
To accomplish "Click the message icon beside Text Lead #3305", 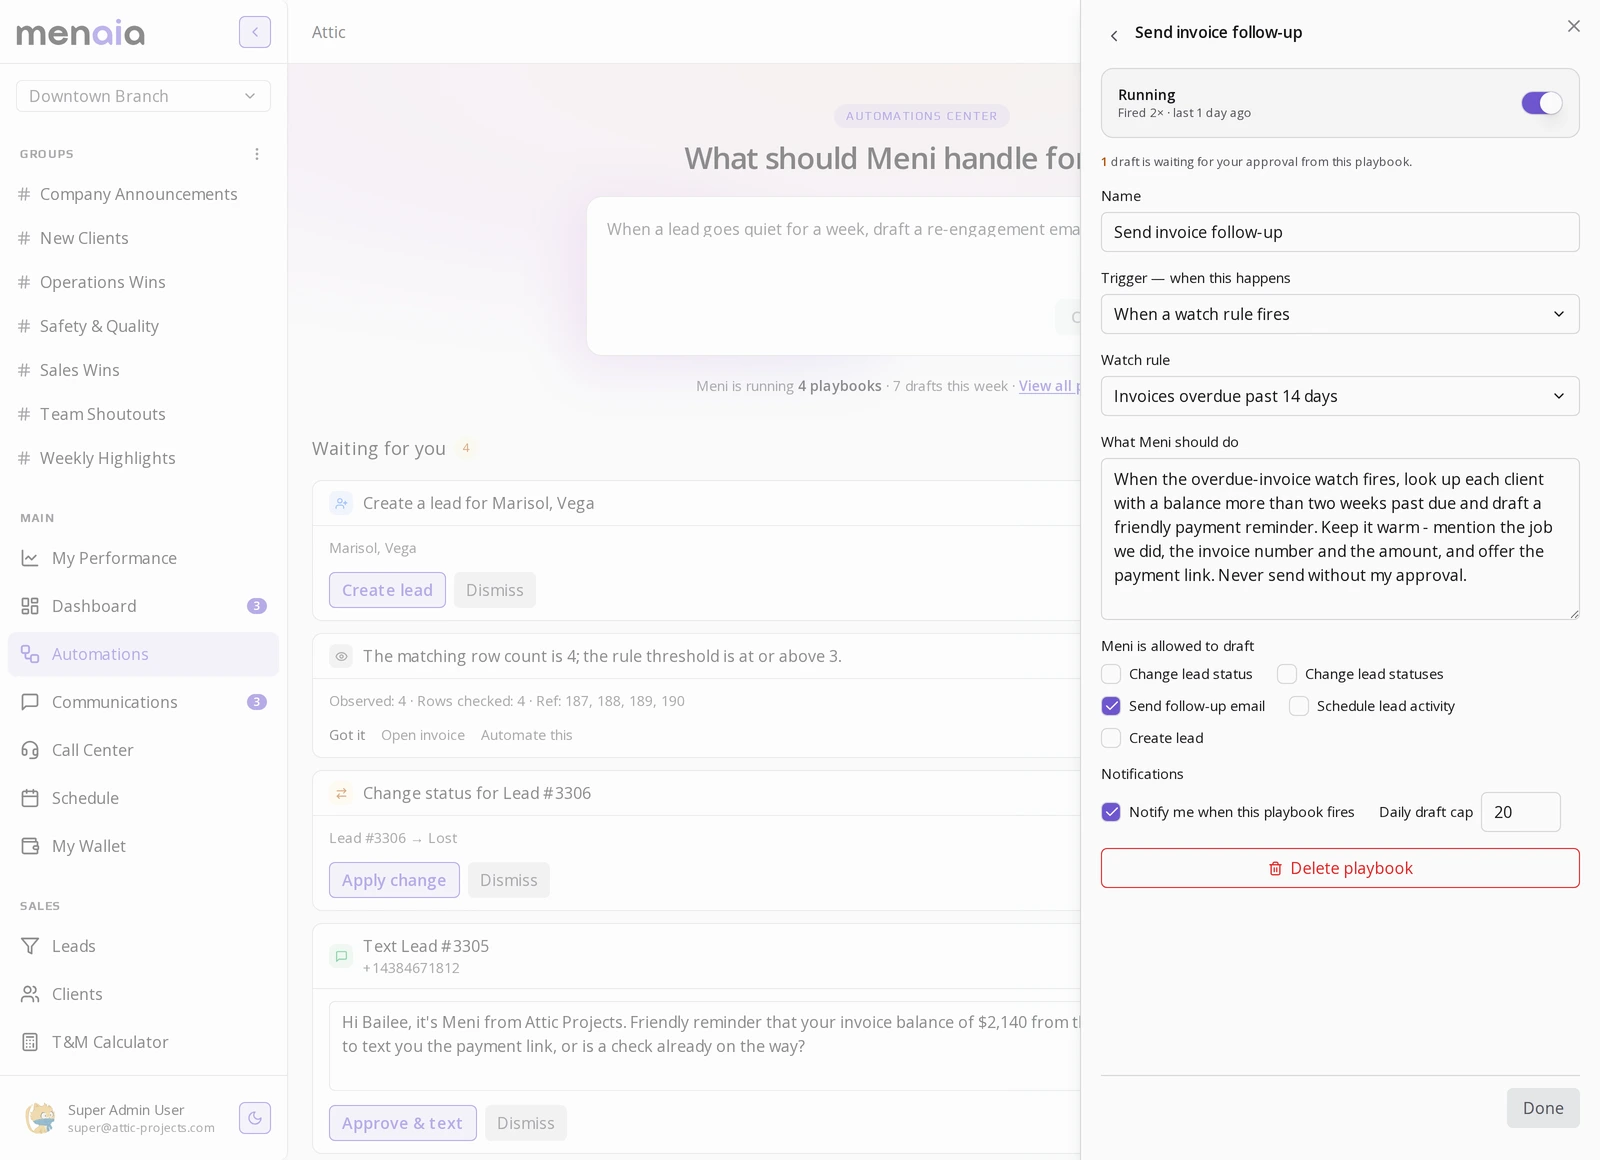I will [341, 957].
